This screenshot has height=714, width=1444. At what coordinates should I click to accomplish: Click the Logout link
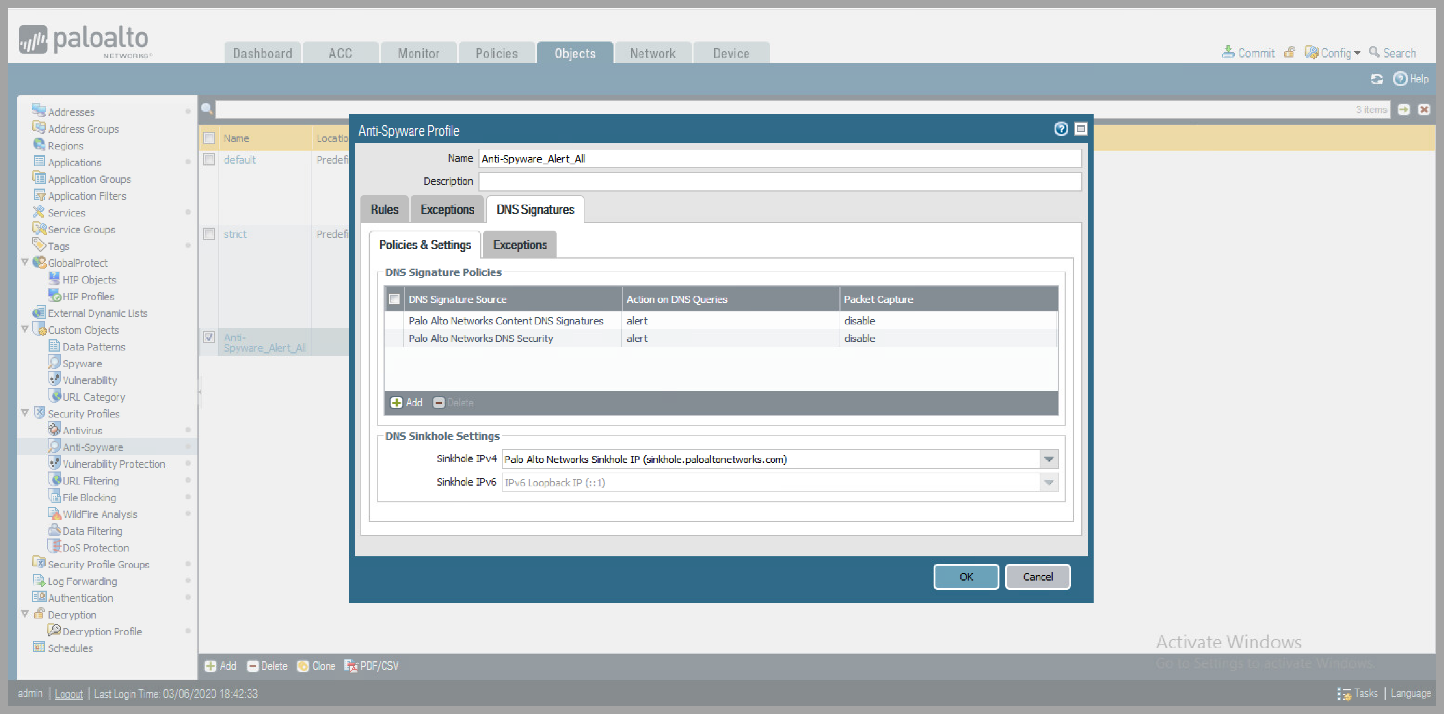coord(69,693)
